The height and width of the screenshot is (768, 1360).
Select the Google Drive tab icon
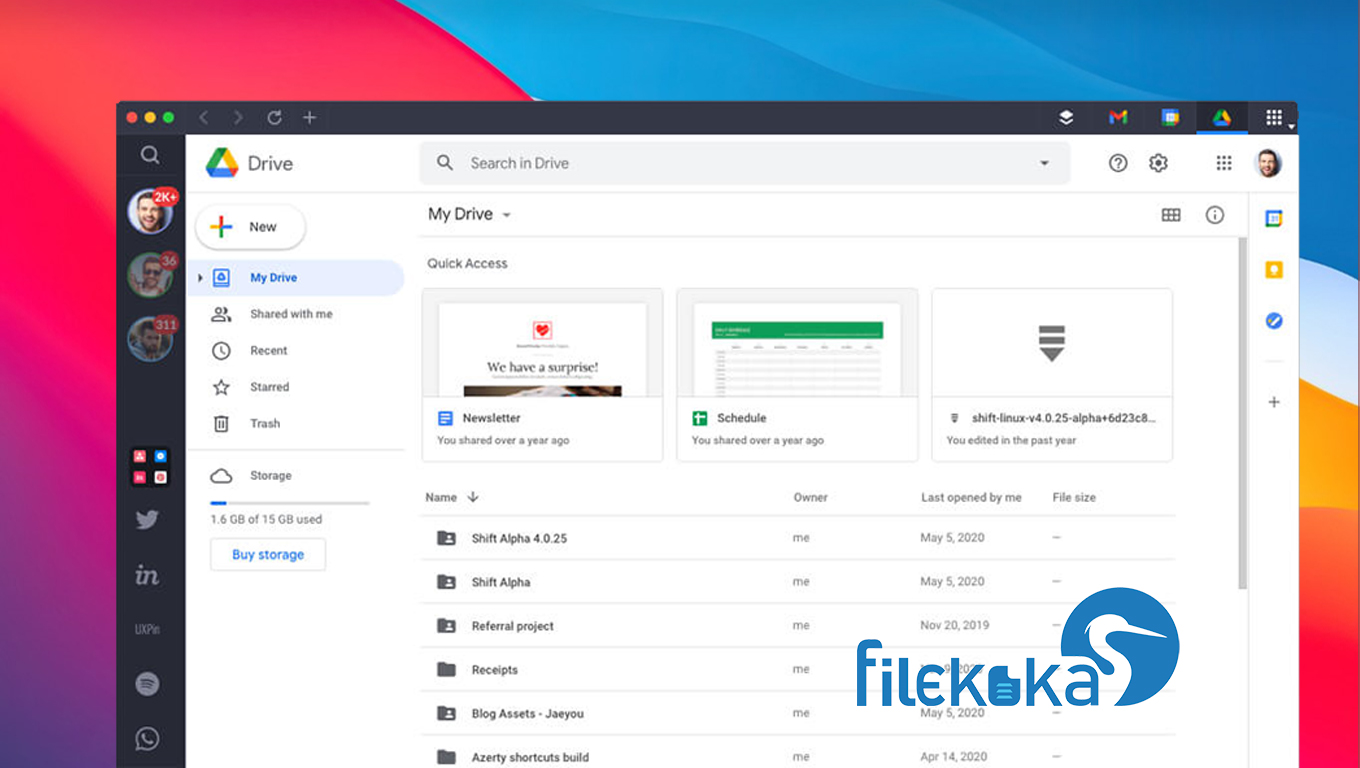pos(1222,118)
